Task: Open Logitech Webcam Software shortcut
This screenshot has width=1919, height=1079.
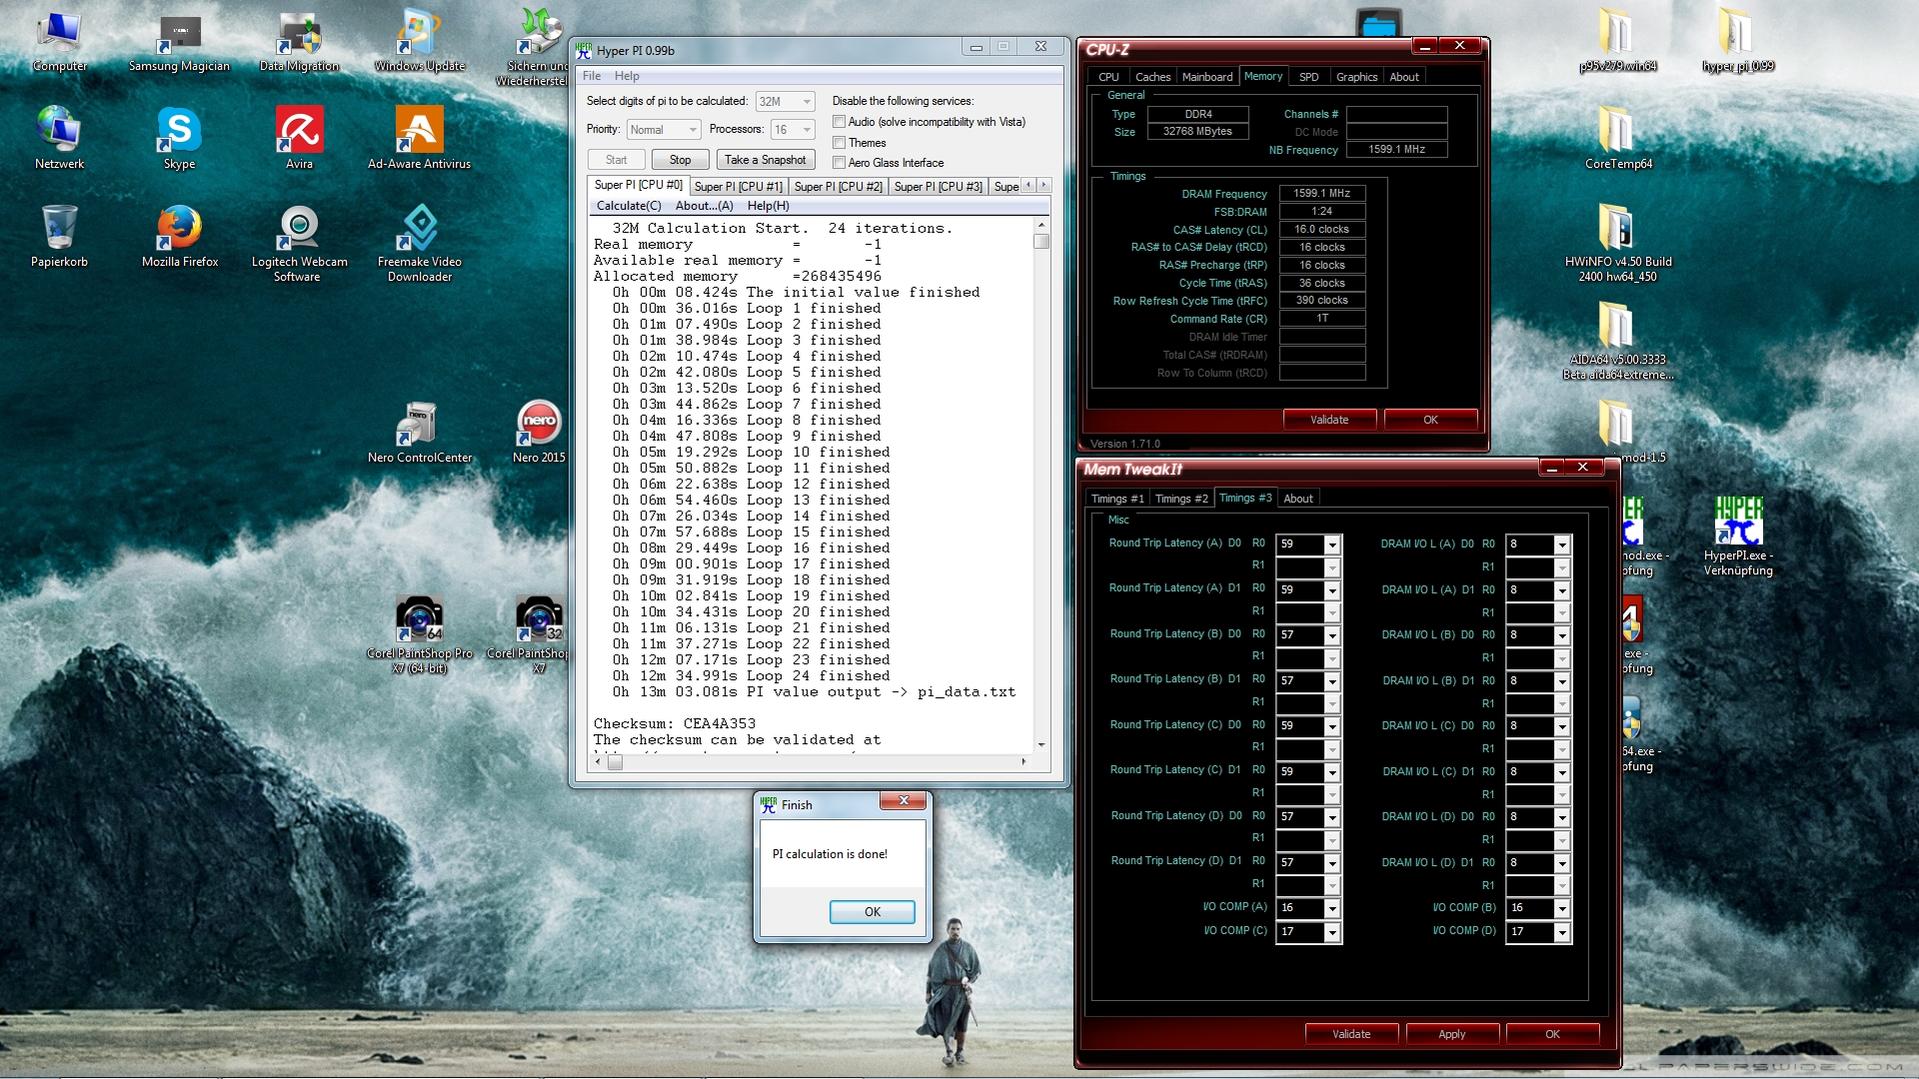Action: tap(299, 243)
